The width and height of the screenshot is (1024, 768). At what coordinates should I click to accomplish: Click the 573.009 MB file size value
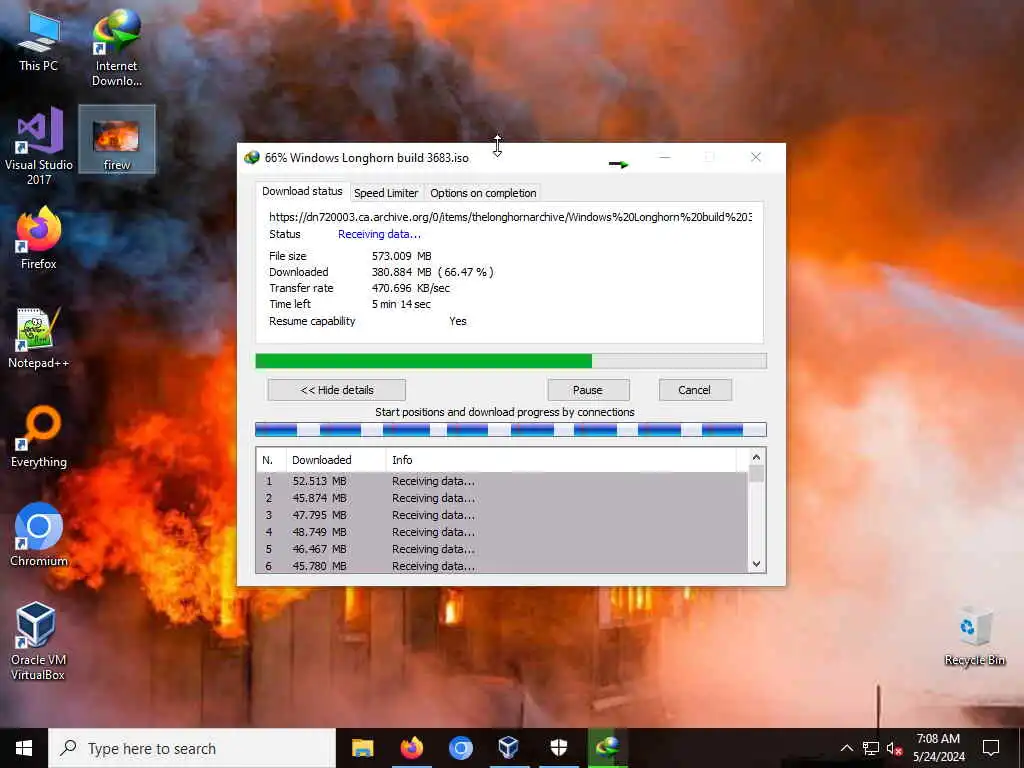(x=402, y=256)
